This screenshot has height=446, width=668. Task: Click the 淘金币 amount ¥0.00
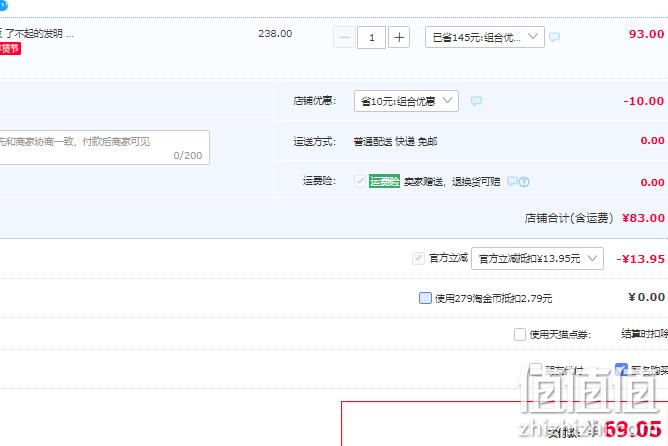pyautogui.click(x=646, y=297)
